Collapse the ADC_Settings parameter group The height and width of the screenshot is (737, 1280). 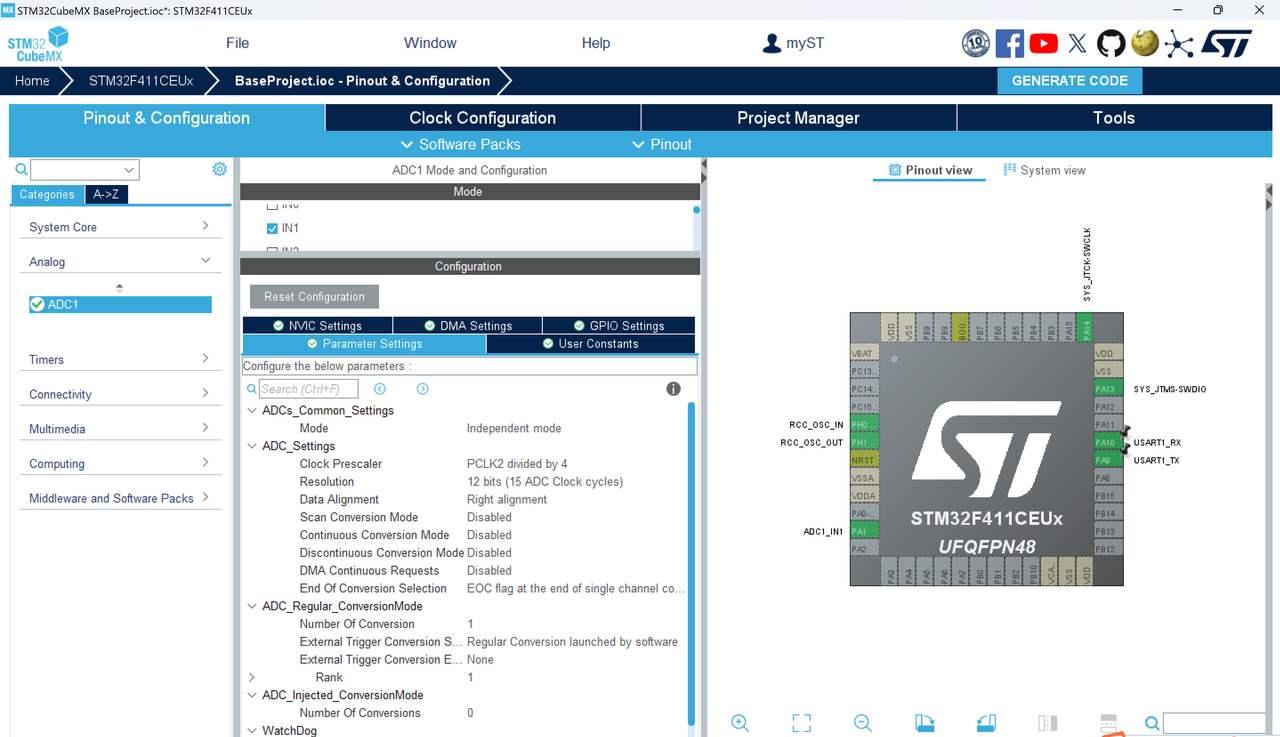(x=252, y=446)
